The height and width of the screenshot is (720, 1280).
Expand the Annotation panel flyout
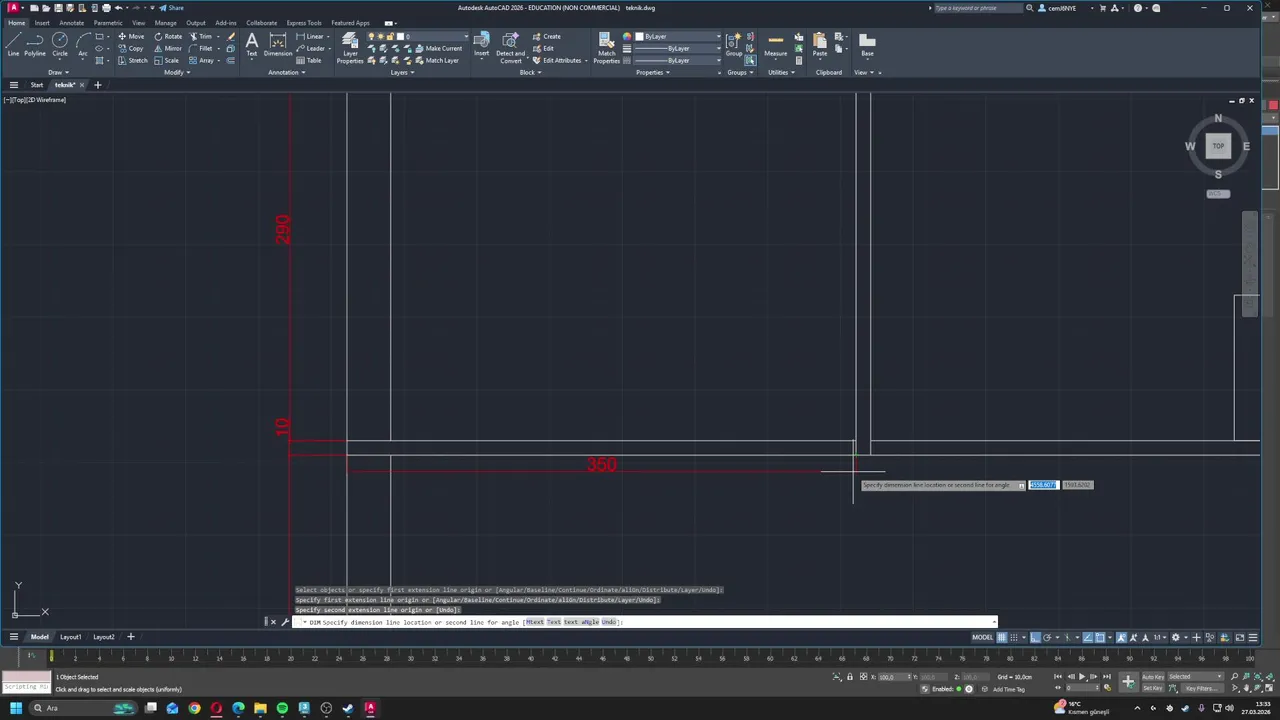pyautogui.click(x=286, y=72)
